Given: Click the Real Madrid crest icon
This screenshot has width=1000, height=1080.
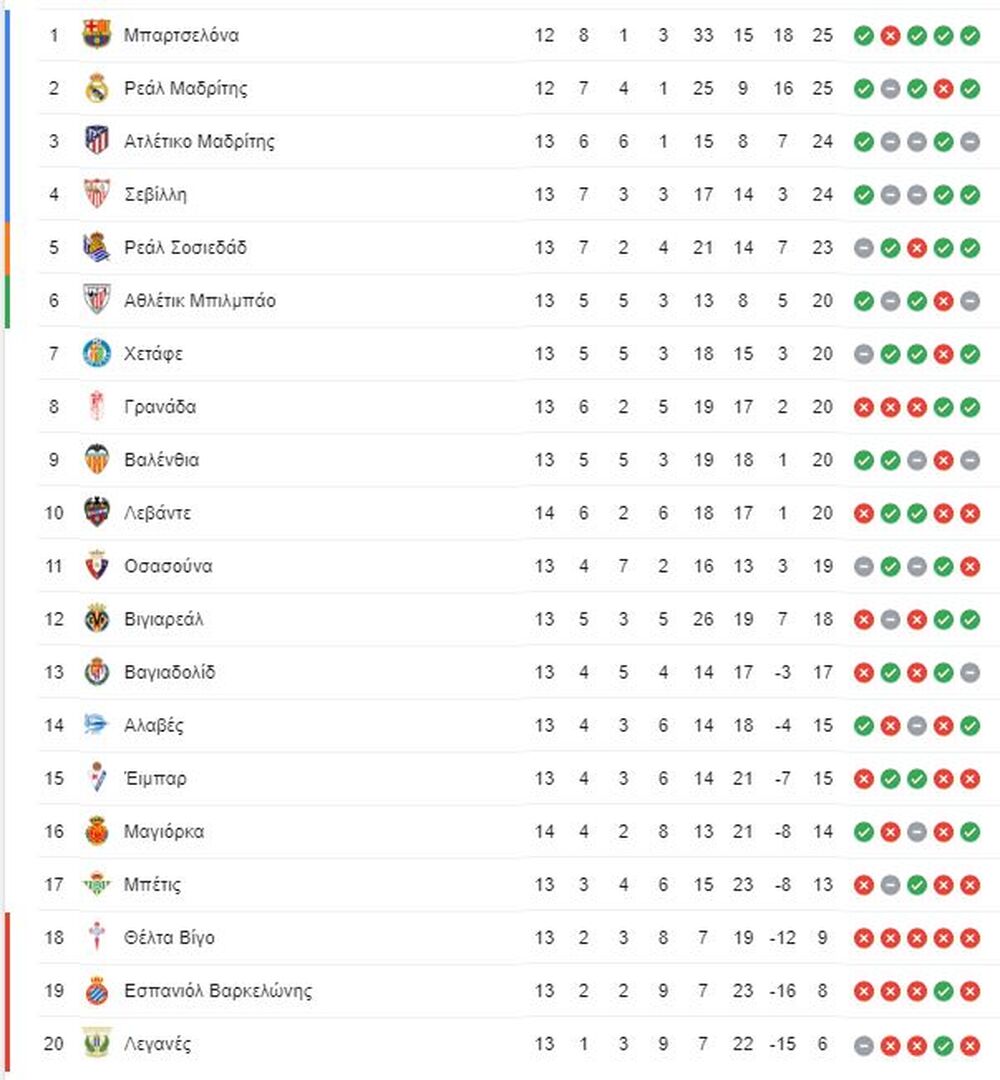Looking at the screenshot, I should 96,87.
